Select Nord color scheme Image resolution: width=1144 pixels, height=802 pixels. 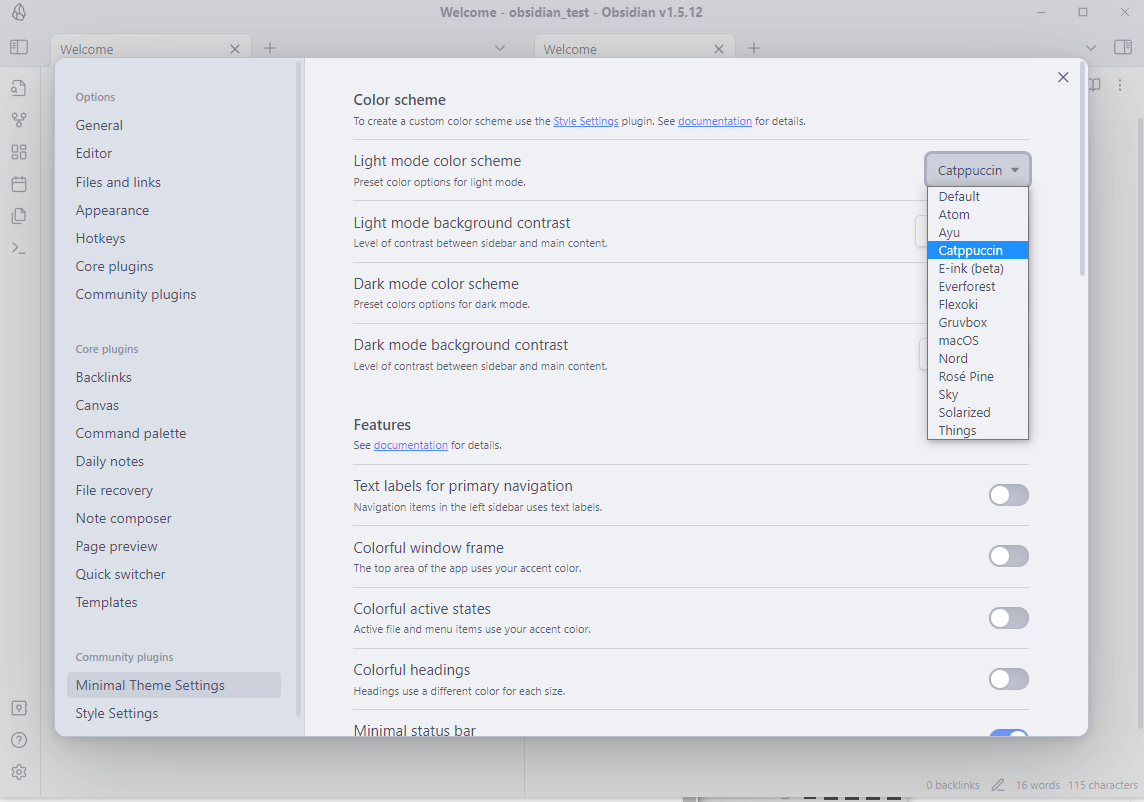click(978, 358)
